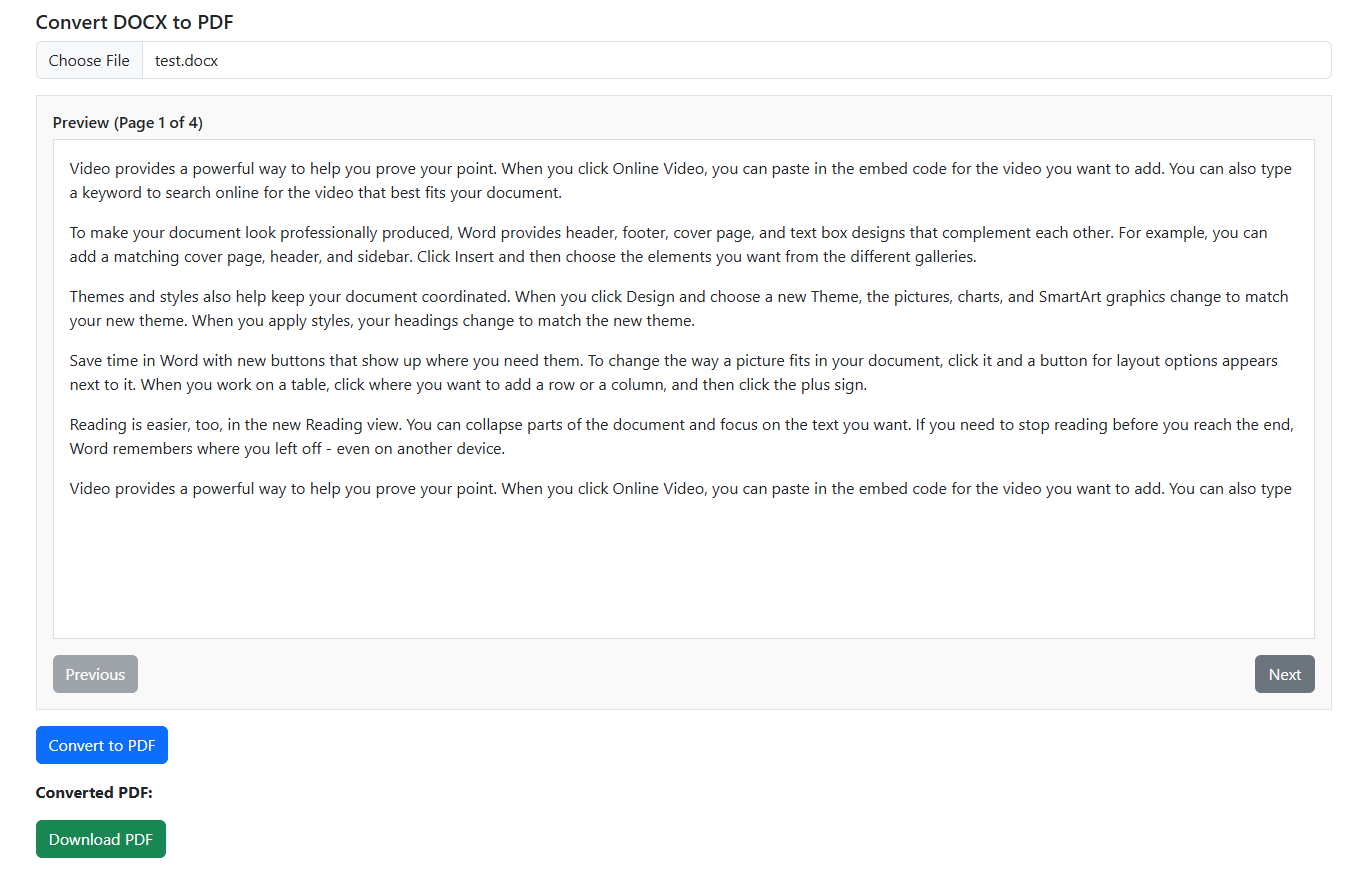1356x870 pixels.
Task: Click the Choose File button
Action: pos(89,60)
